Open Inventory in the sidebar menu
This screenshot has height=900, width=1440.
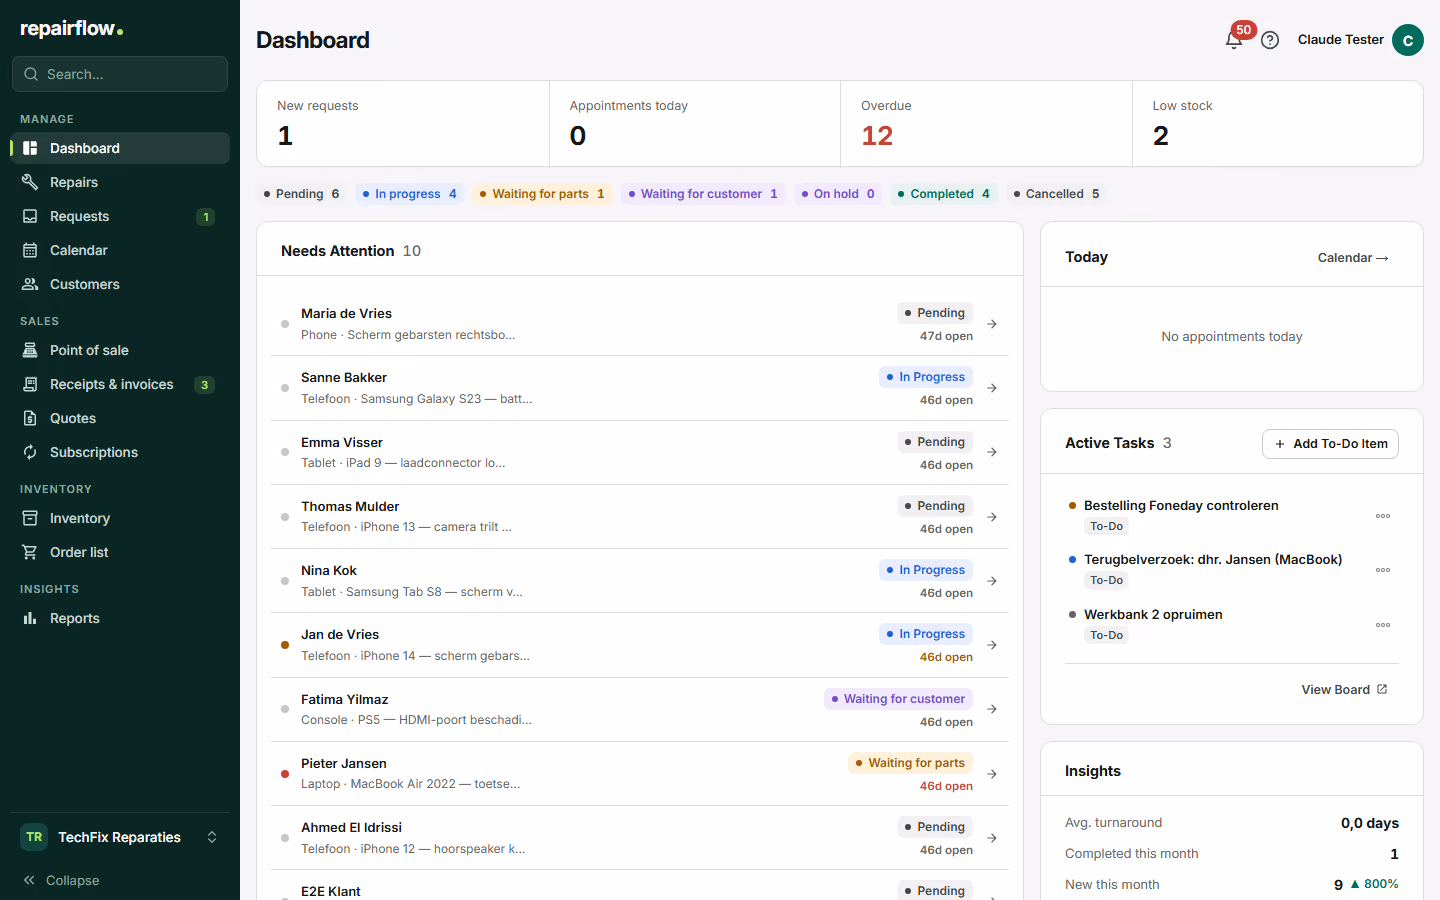(120, 518)
